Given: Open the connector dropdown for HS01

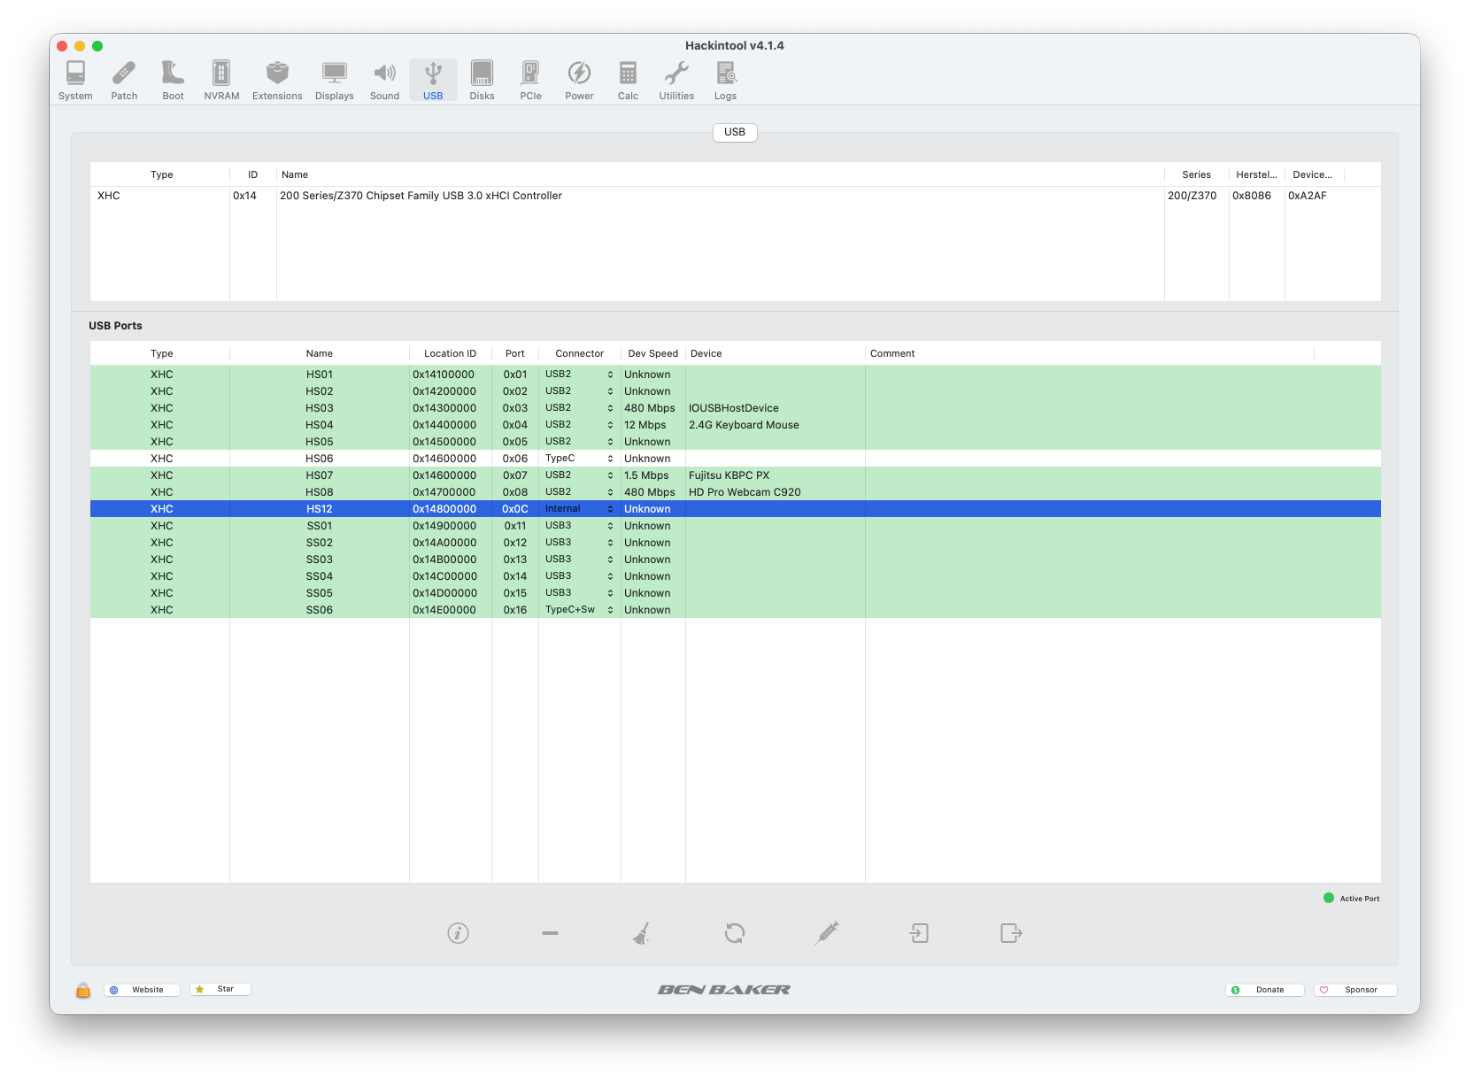Looking at the screenshot, I should tap(579, 374).
